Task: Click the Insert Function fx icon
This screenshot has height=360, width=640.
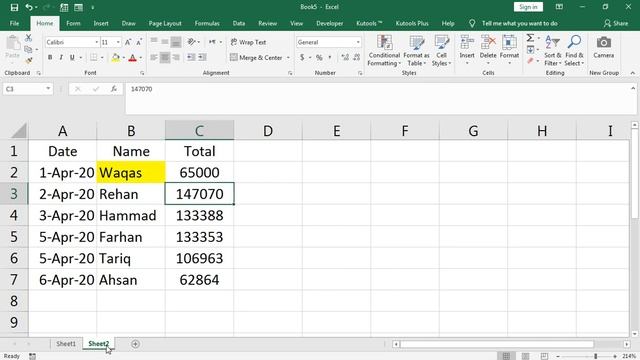Action: pyautogui.click(x=114, y=89)
